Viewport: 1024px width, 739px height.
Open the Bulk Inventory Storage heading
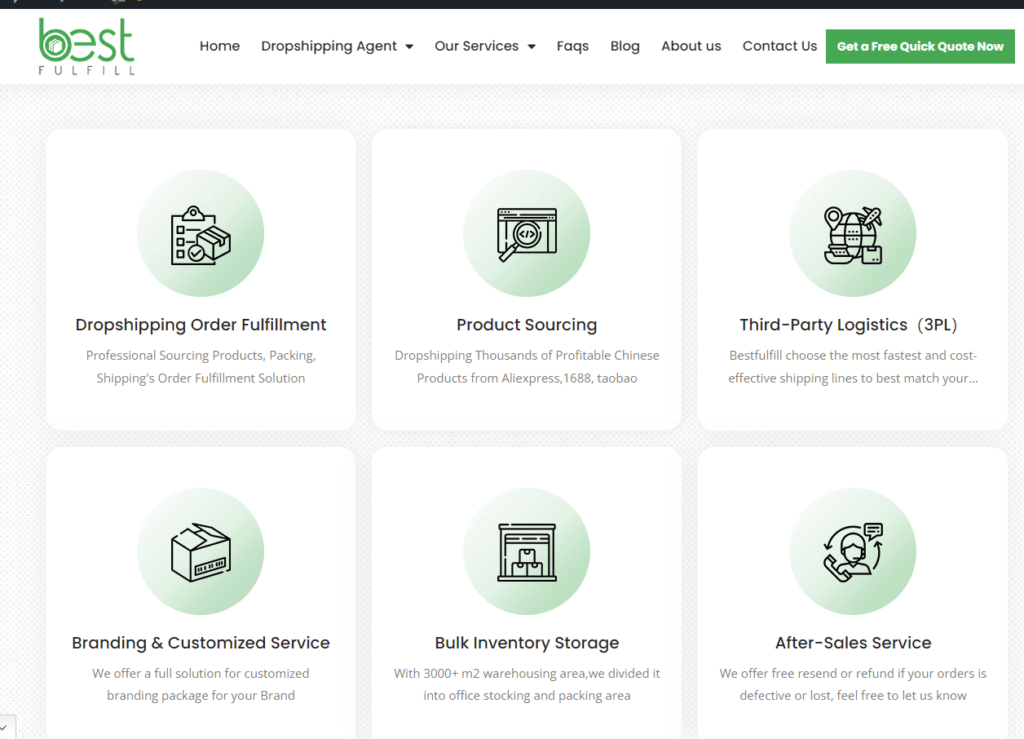coord(526,642)
